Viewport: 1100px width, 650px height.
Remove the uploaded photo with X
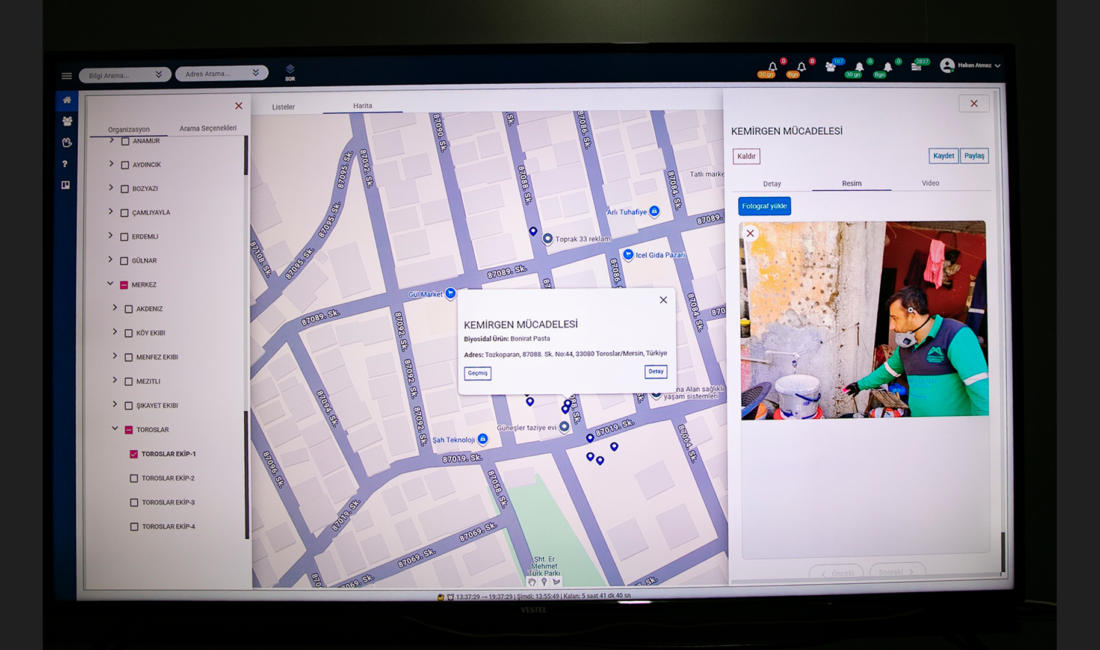pos(750,233)
